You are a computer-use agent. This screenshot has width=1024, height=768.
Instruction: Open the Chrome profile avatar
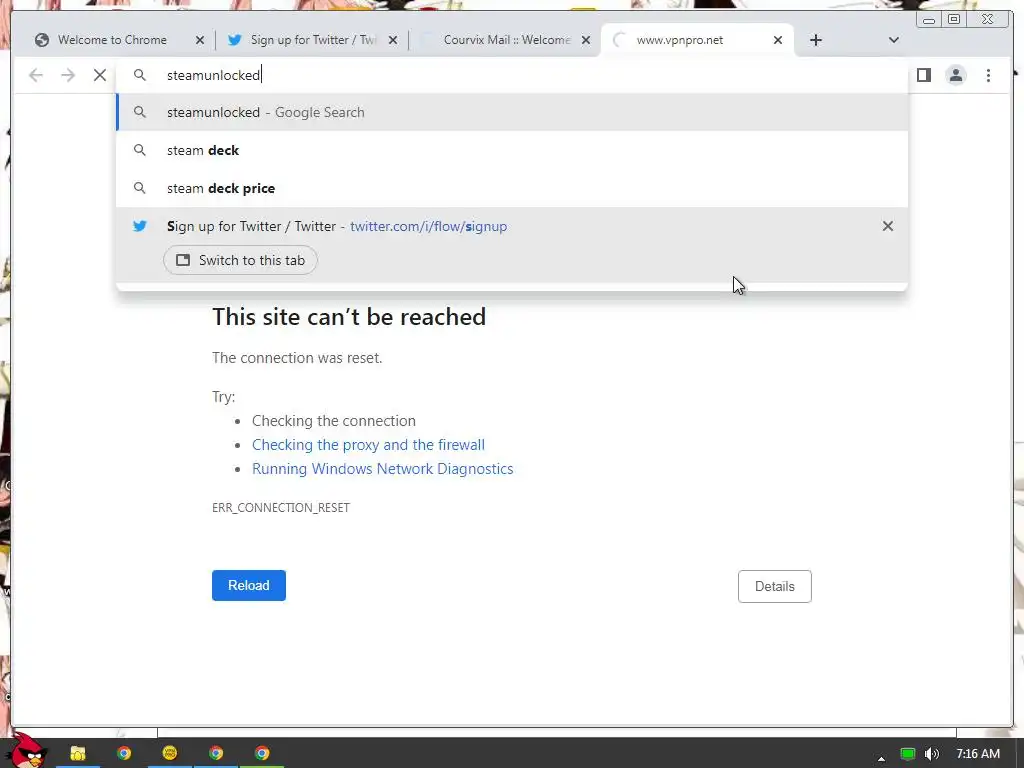956,75
